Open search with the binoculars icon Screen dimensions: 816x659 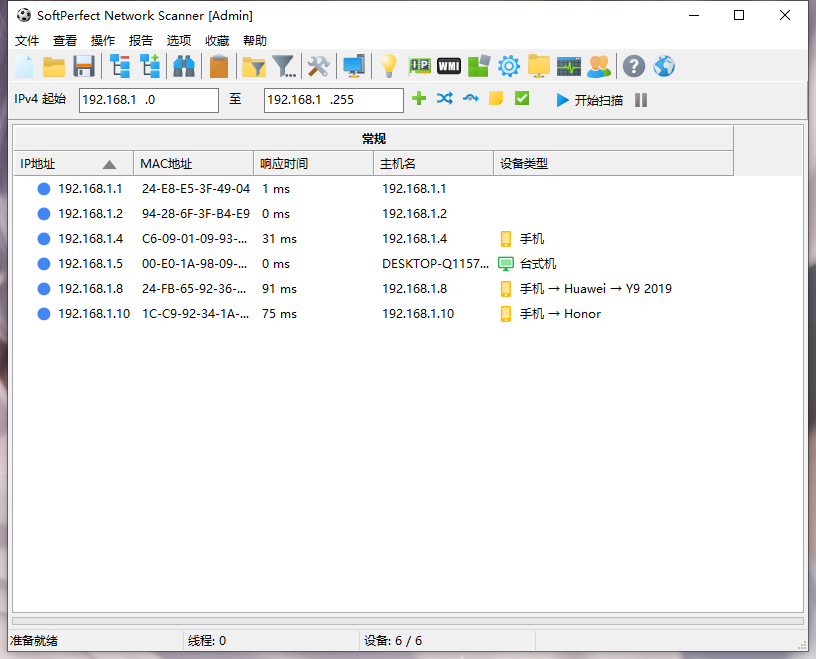184,66
